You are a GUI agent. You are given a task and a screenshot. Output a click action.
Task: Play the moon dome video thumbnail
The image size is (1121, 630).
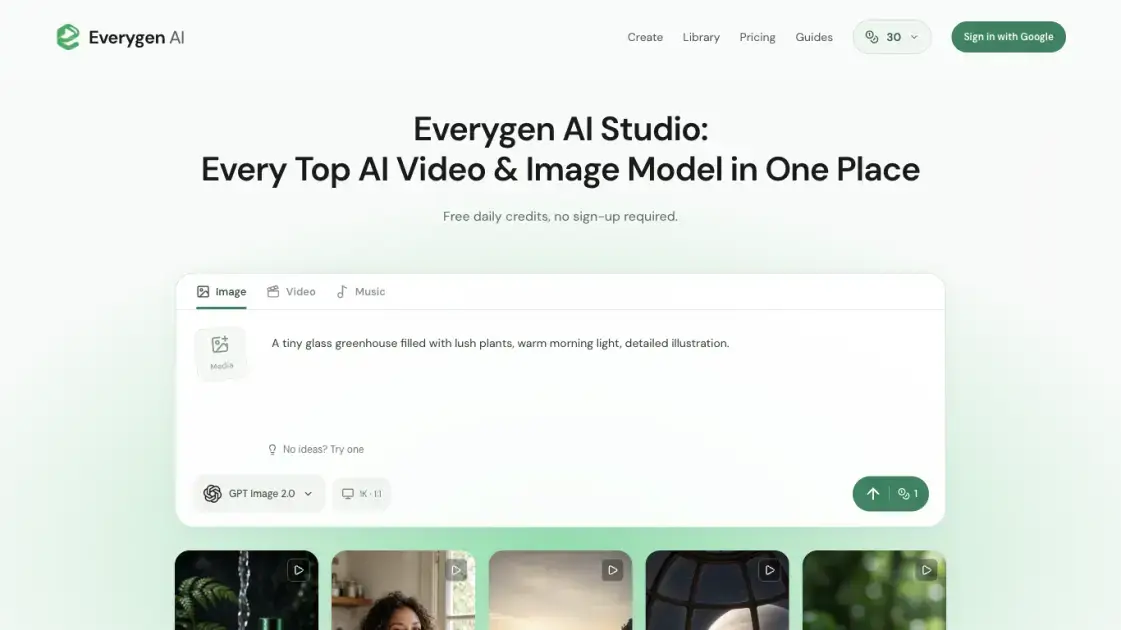coord(769,570)
